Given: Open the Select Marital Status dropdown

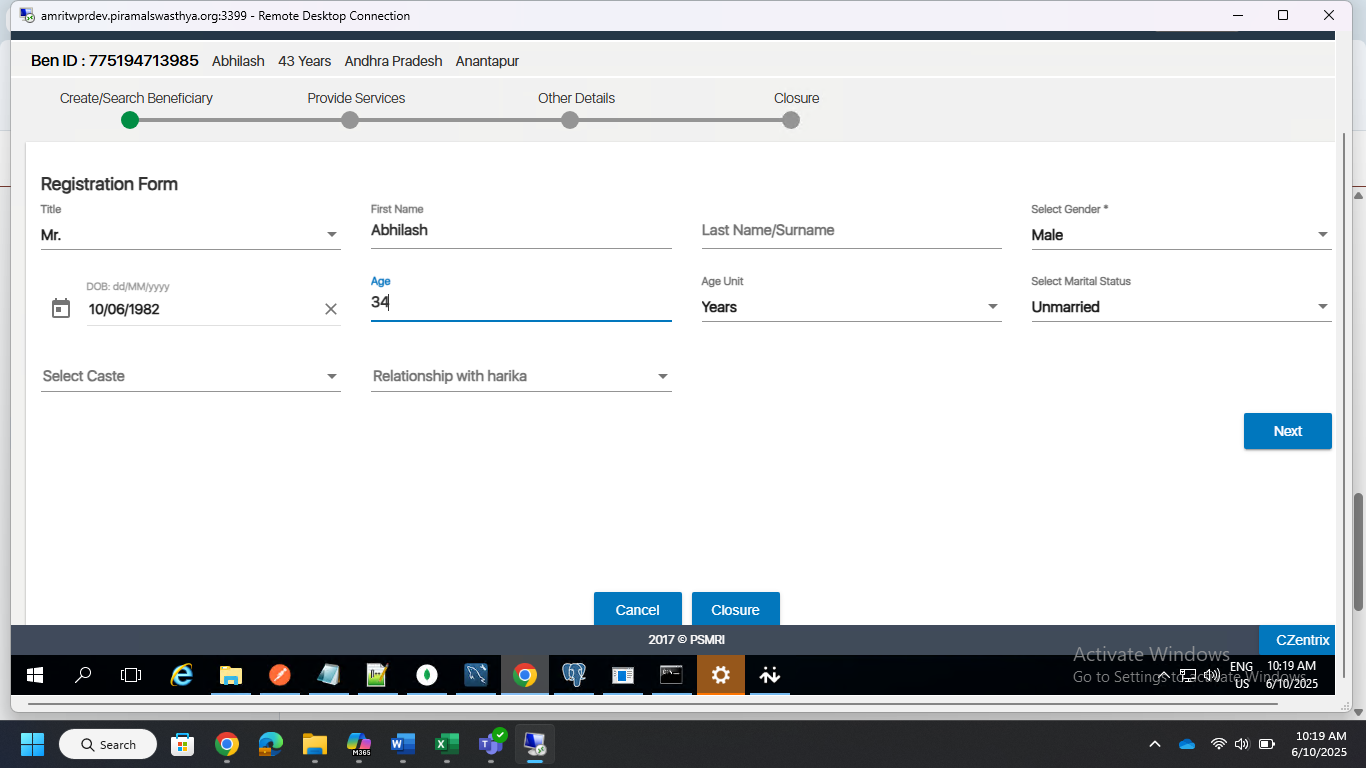Looking at the screenshot, I should (x=1181, y=307).
